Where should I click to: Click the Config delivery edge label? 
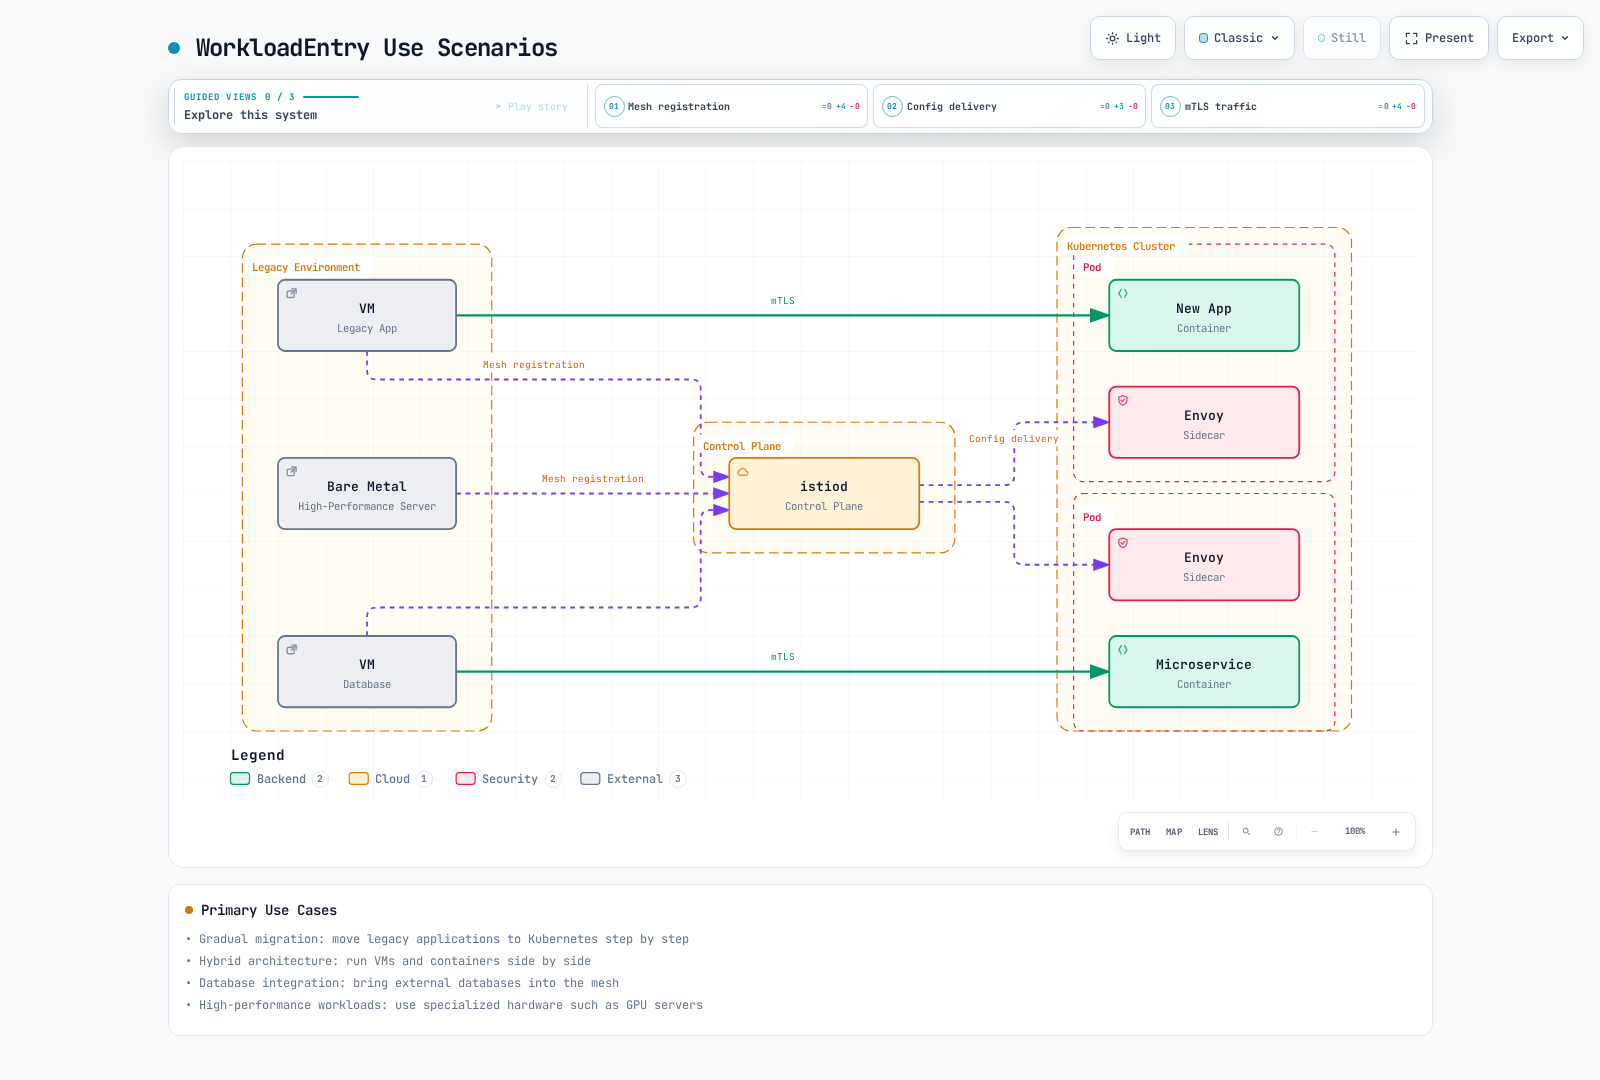[x=1013, y=439]
